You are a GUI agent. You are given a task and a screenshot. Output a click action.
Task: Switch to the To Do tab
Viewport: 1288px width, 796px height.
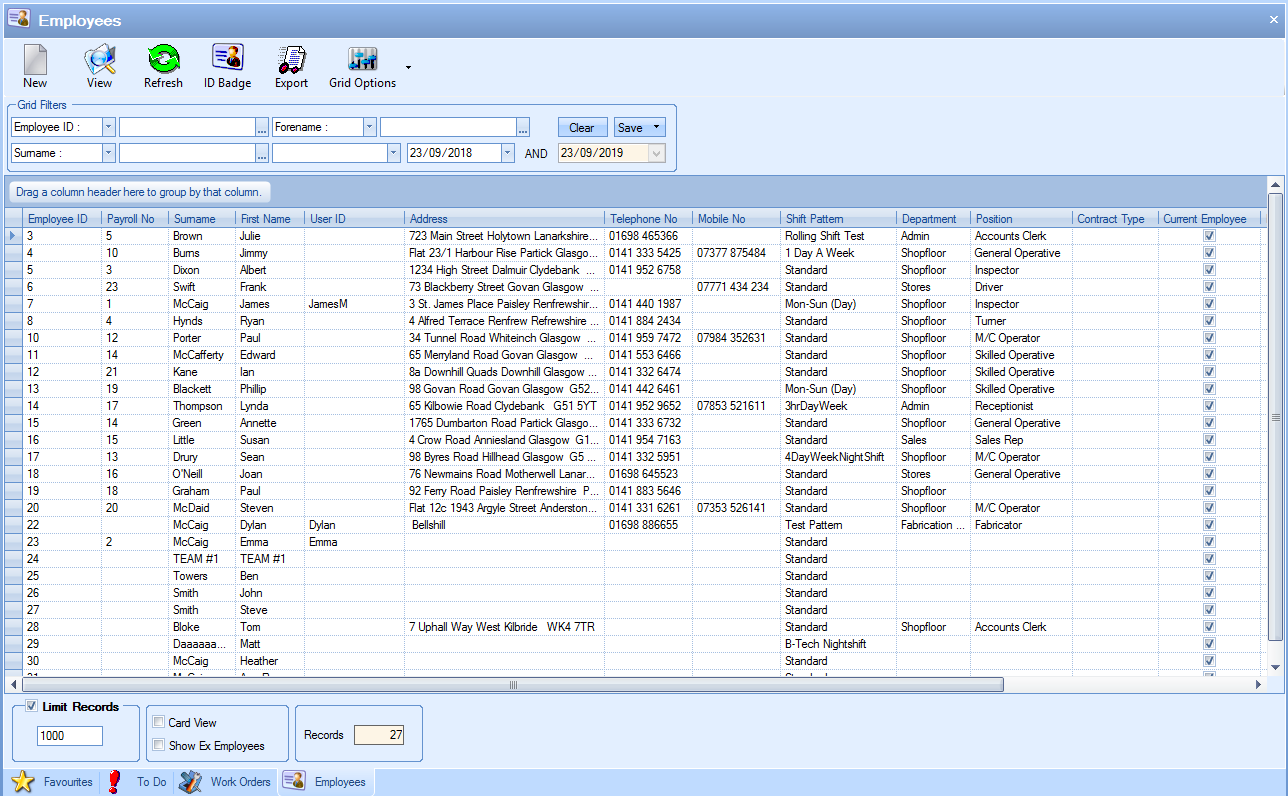click(151, 782)
